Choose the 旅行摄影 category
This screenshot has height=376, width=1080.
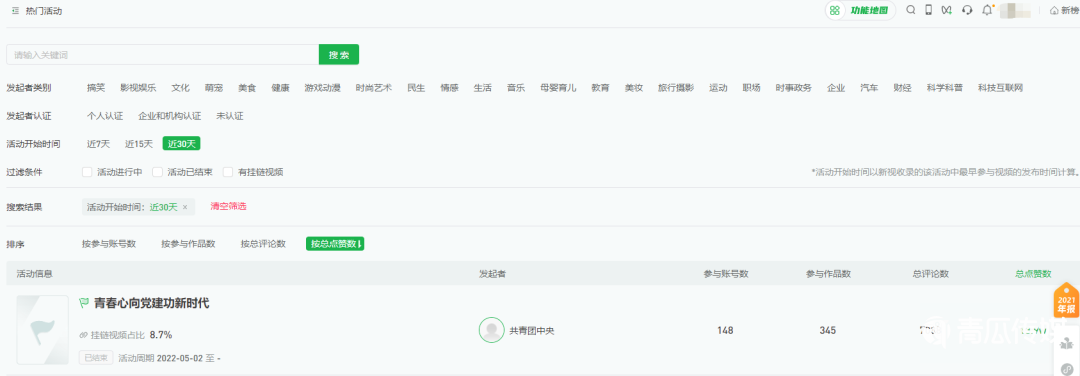point(676,88)
